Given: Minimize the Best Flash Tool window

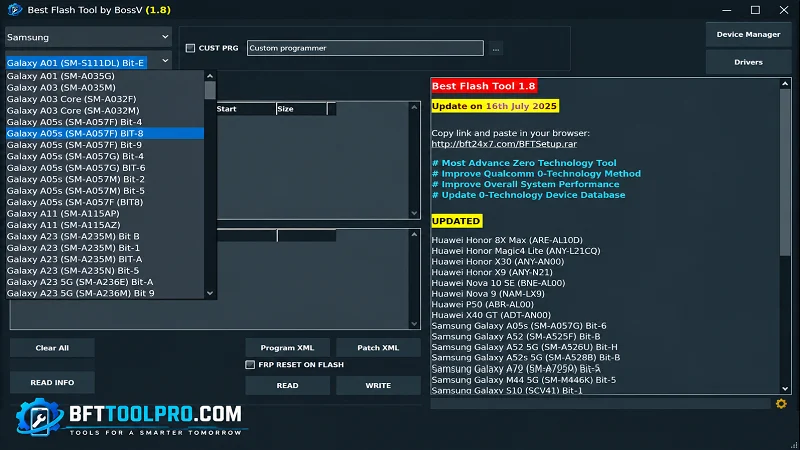Looking at the screenshot, I should pyautogui.click(x=727, y=10).
